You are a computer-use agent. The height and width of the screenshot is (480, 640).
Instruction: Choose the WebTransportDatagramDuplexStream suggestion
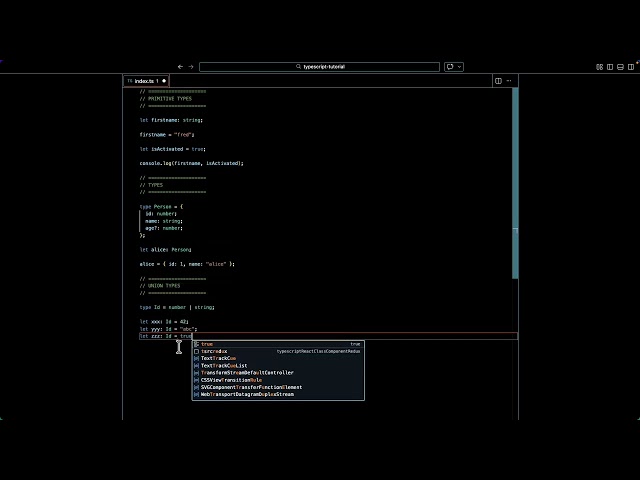[x=278, y=394]
